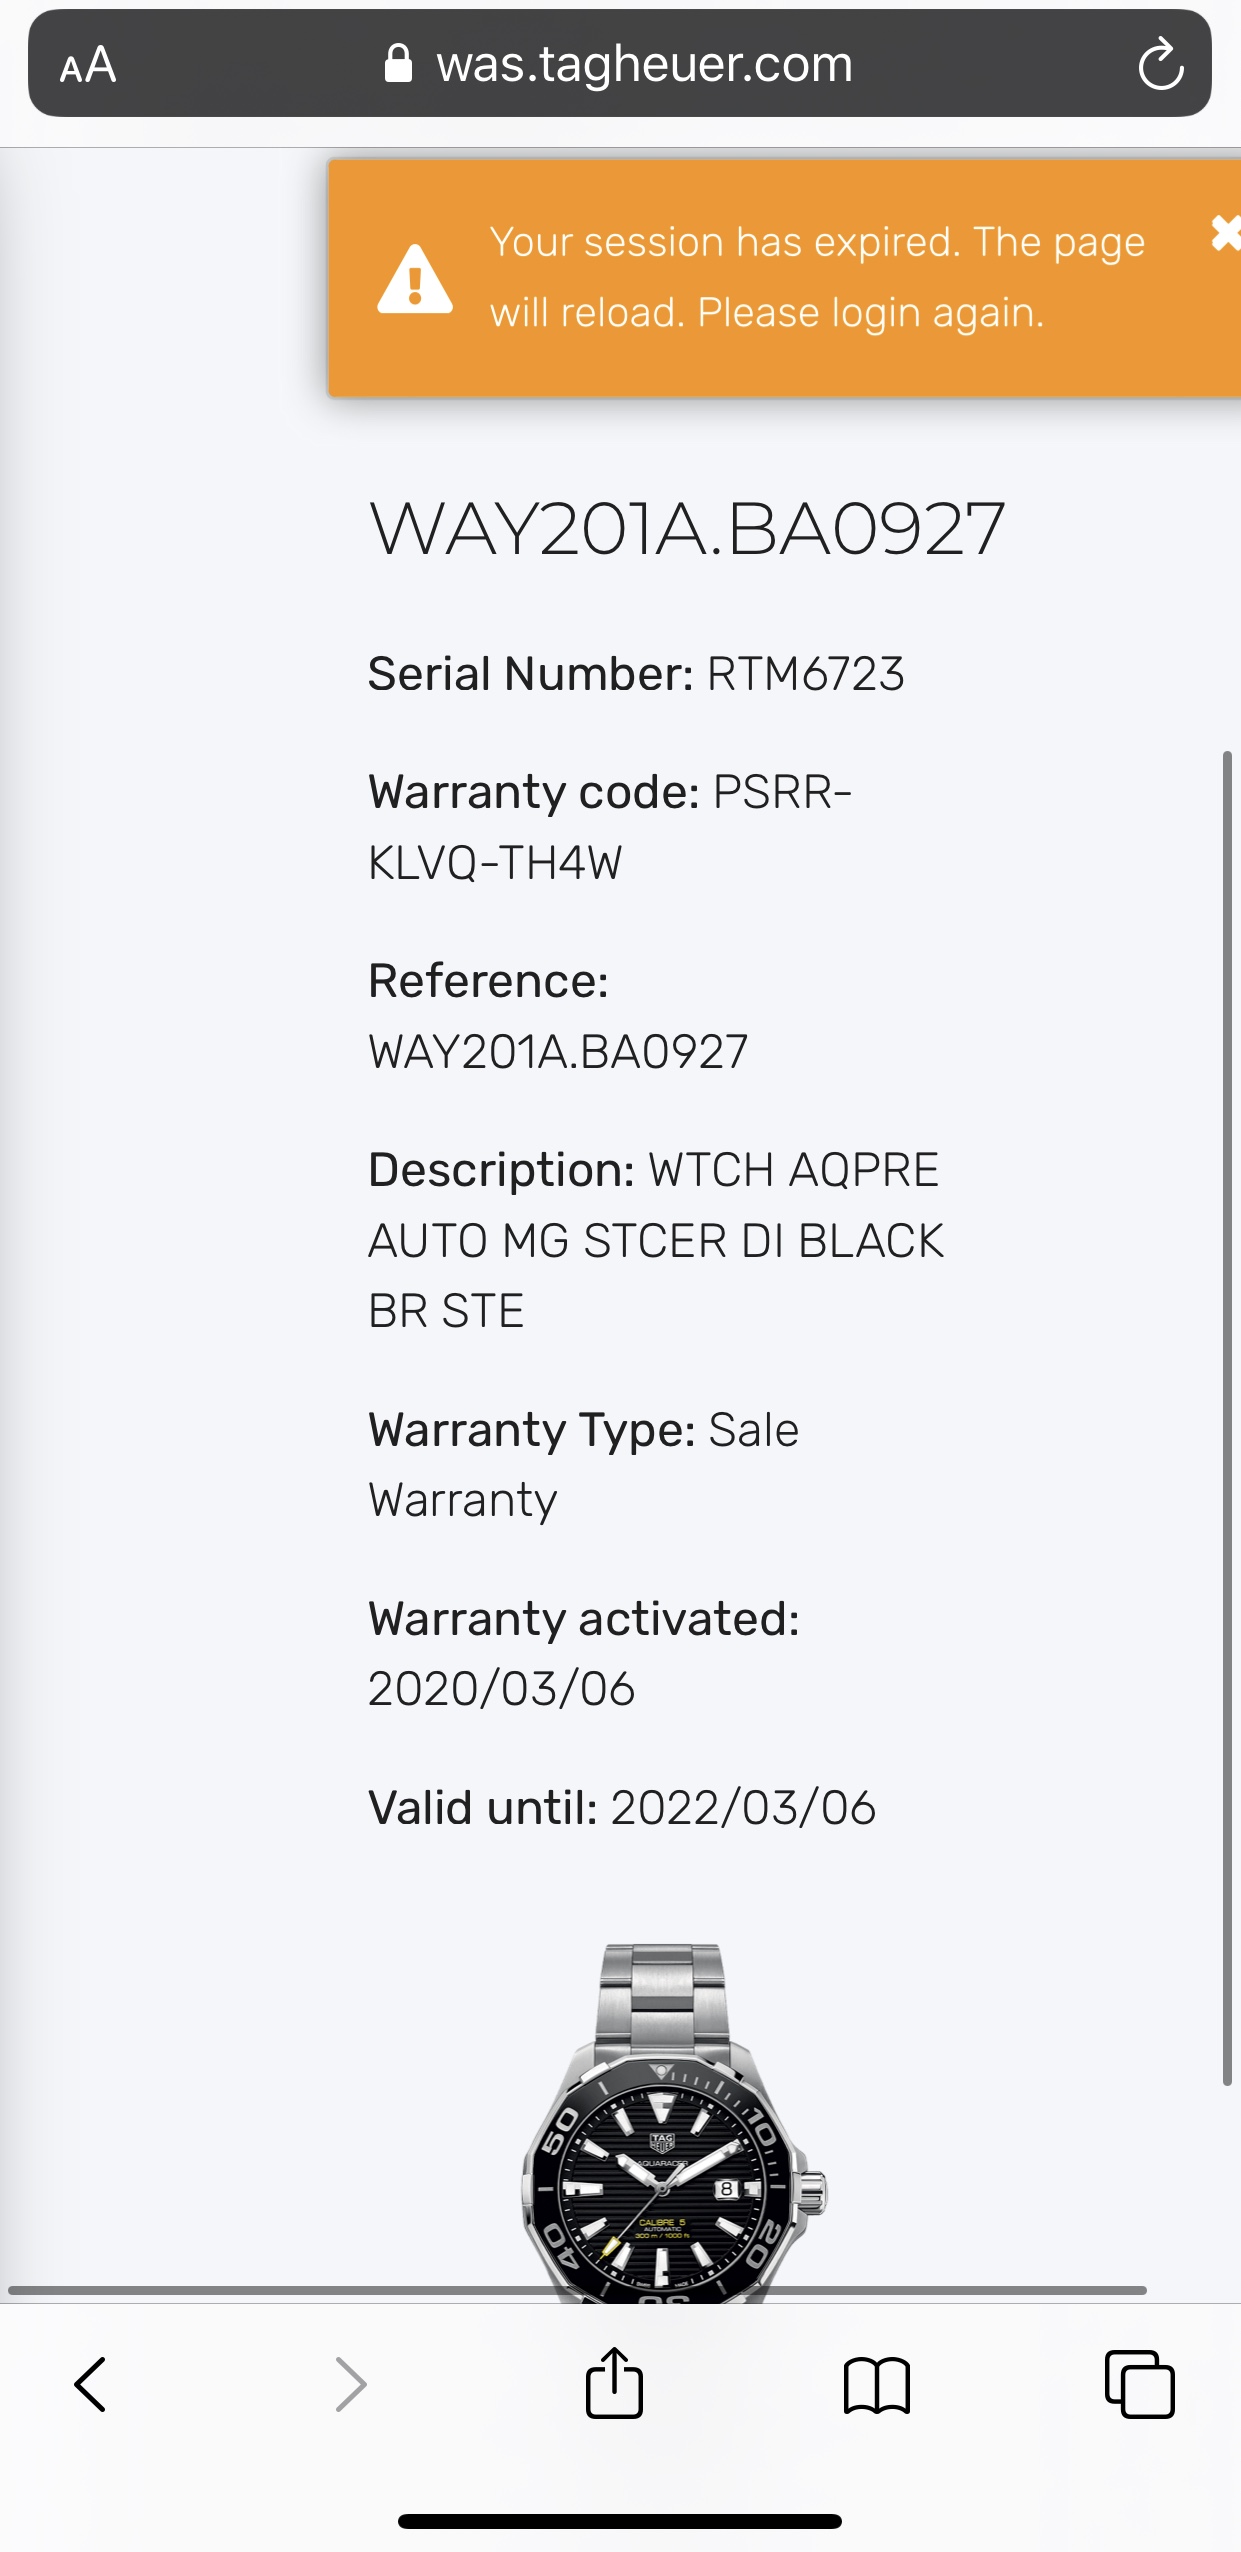Tap the warranty code PSRR-KLVQ-TH4W

(x=610, y=827)
